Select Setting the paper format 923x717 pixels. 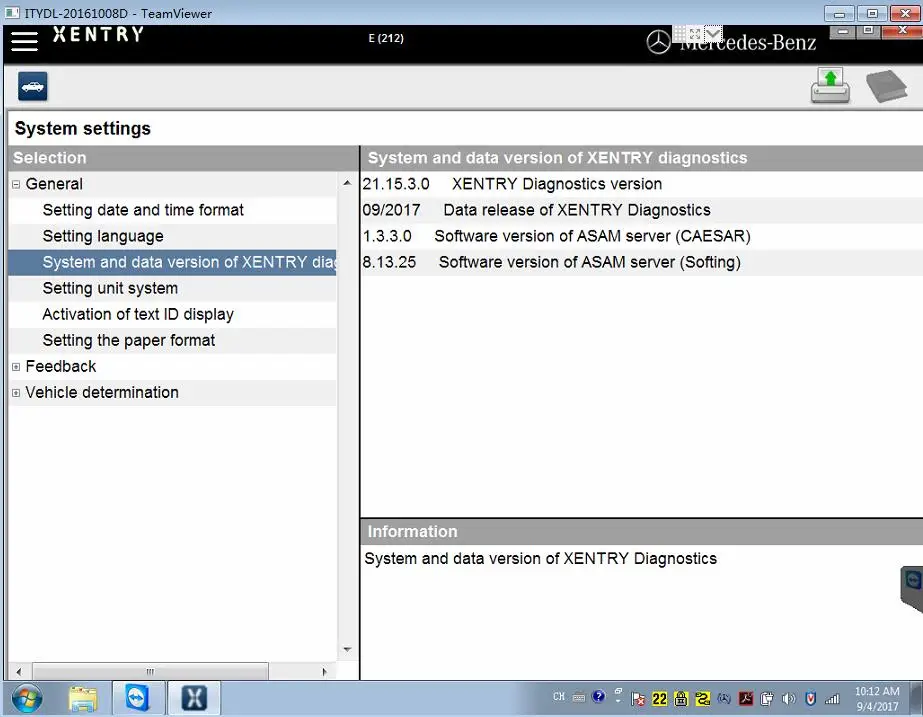pyautogui.click(x=172, y=340)
